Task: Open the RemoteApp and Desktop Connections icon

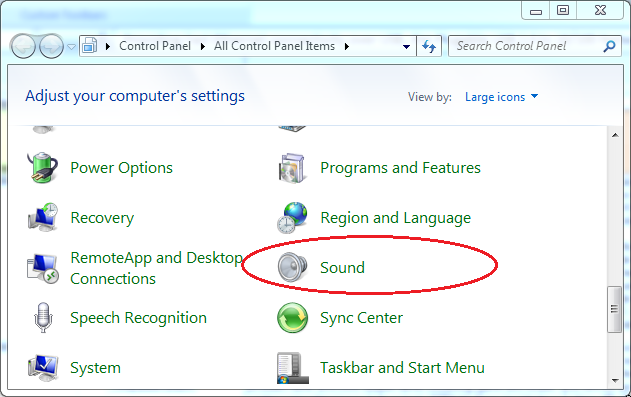Action: (x=43, y=268)
